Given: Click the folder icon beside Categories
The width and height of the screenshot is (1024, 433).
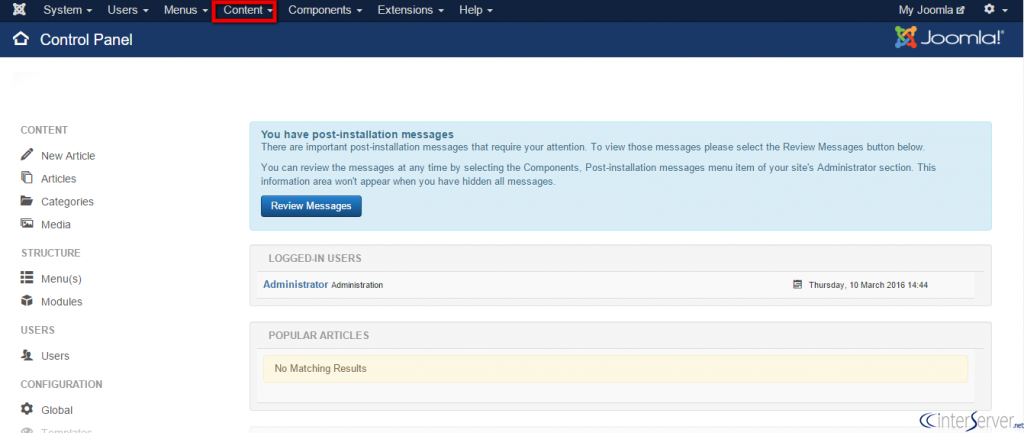Looking at the screenshot, I should click(x=27, y=200).
